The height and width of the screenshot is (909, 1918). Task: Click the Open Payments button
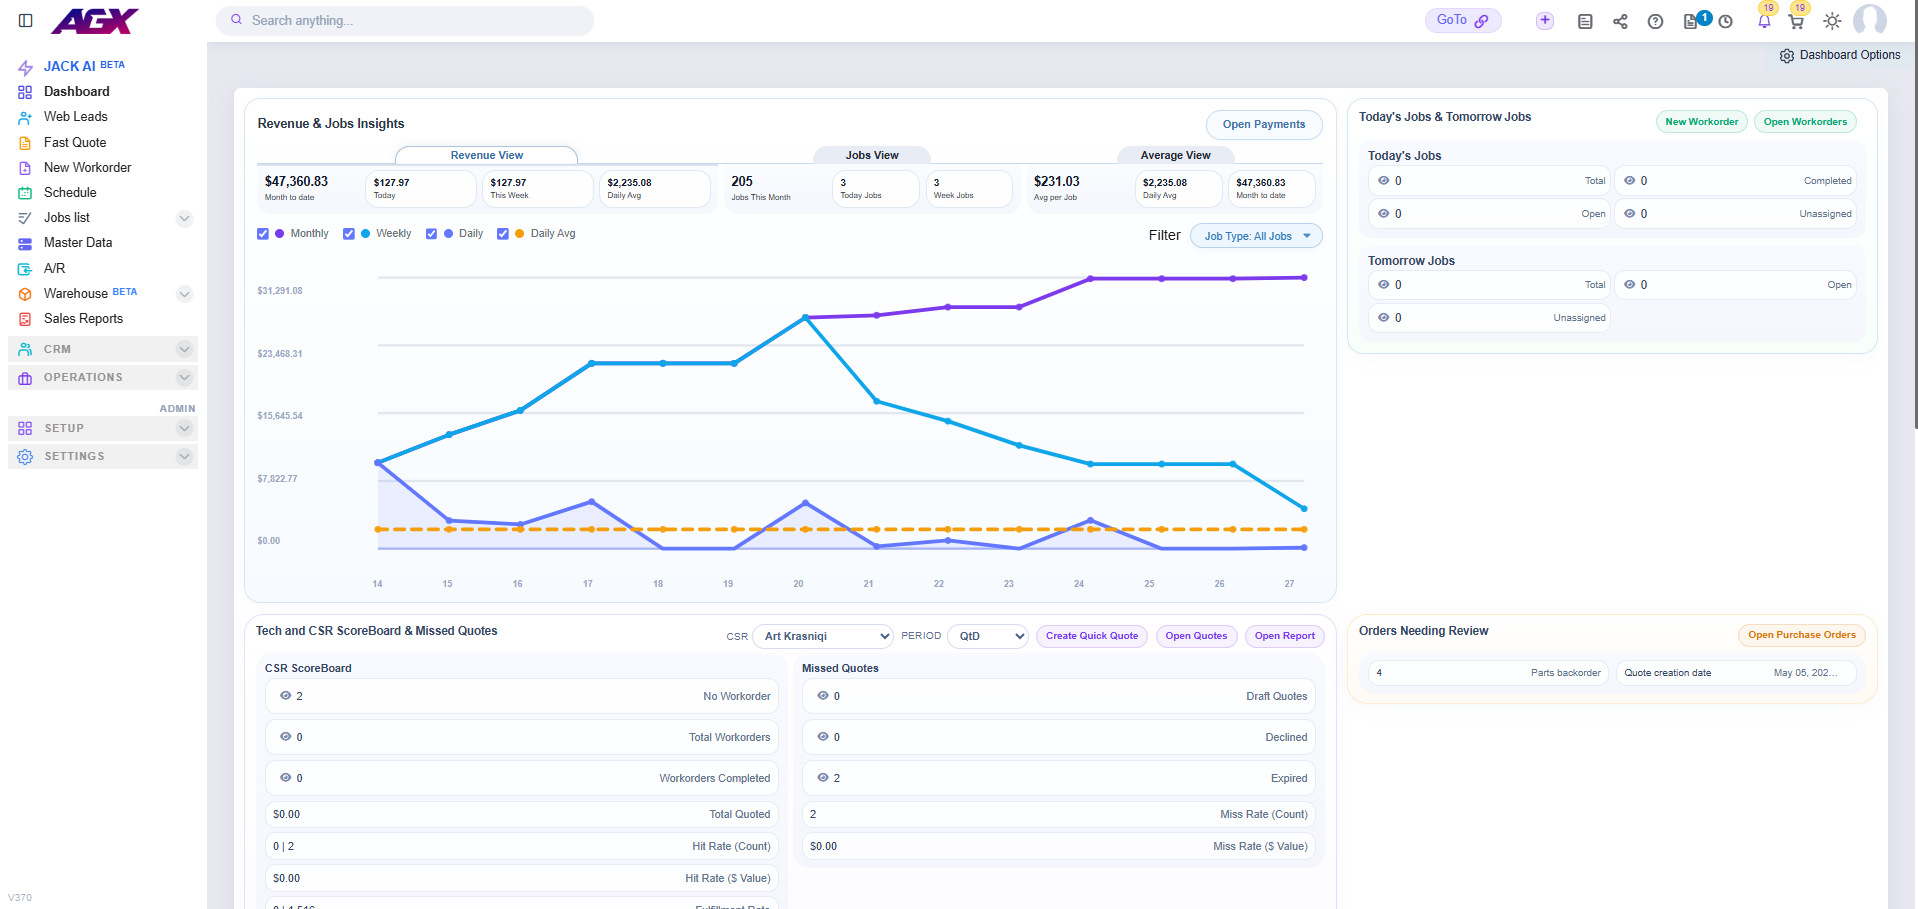[1264, 124]
